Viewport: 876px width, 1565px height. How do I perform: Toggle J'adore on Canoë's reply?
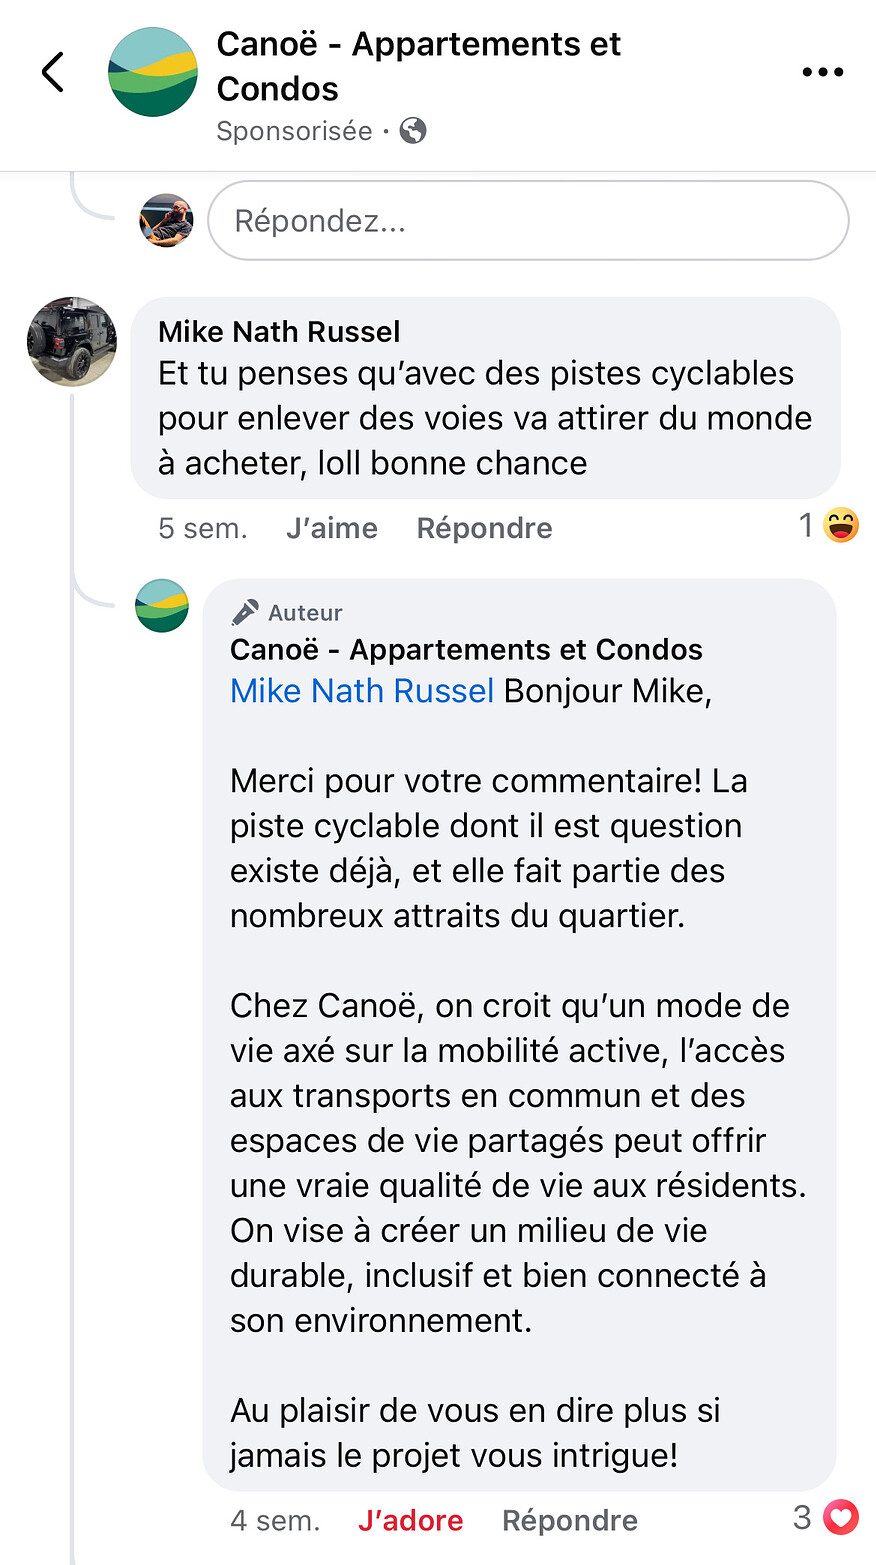coord(410,1521)
